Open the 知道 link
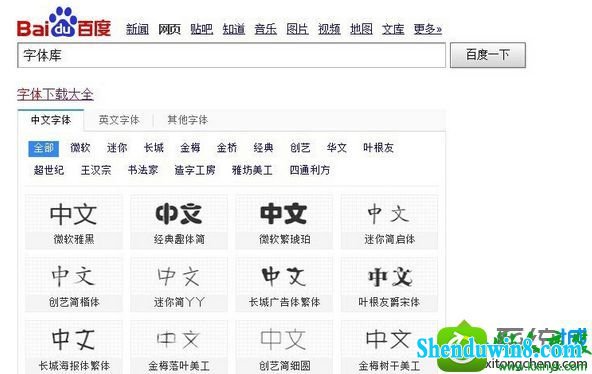The height and width of the screenshot is (374, 592). pyautogui.click(x=234, y=29)
